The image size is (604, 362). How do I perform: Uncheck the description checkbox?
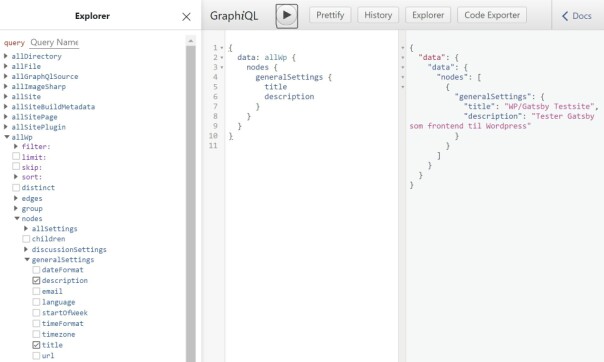coord(36,280)
